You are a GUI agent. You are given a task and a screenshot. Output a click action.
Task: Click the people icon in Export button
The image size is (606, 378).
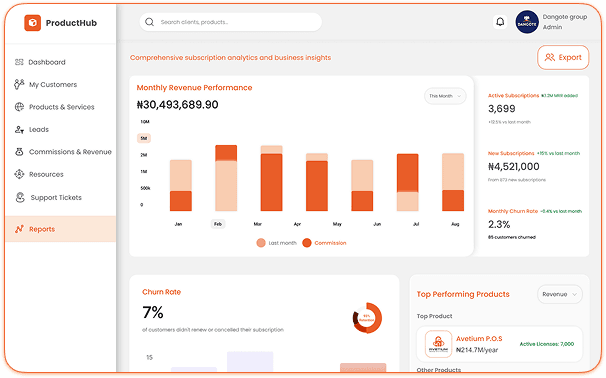550,58
